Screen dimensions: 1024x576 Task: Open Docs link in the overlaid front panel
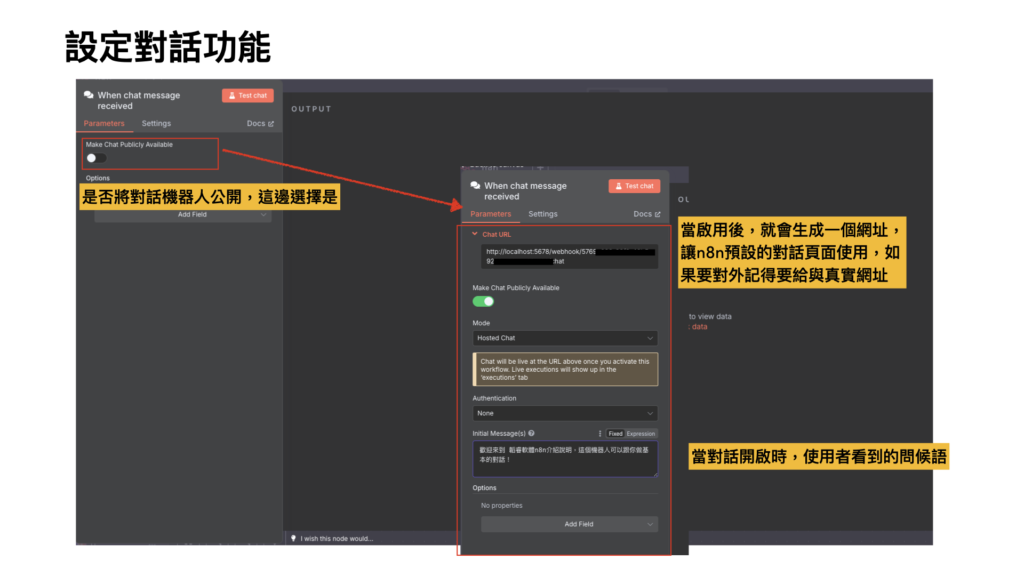click(x=647, y=214)
